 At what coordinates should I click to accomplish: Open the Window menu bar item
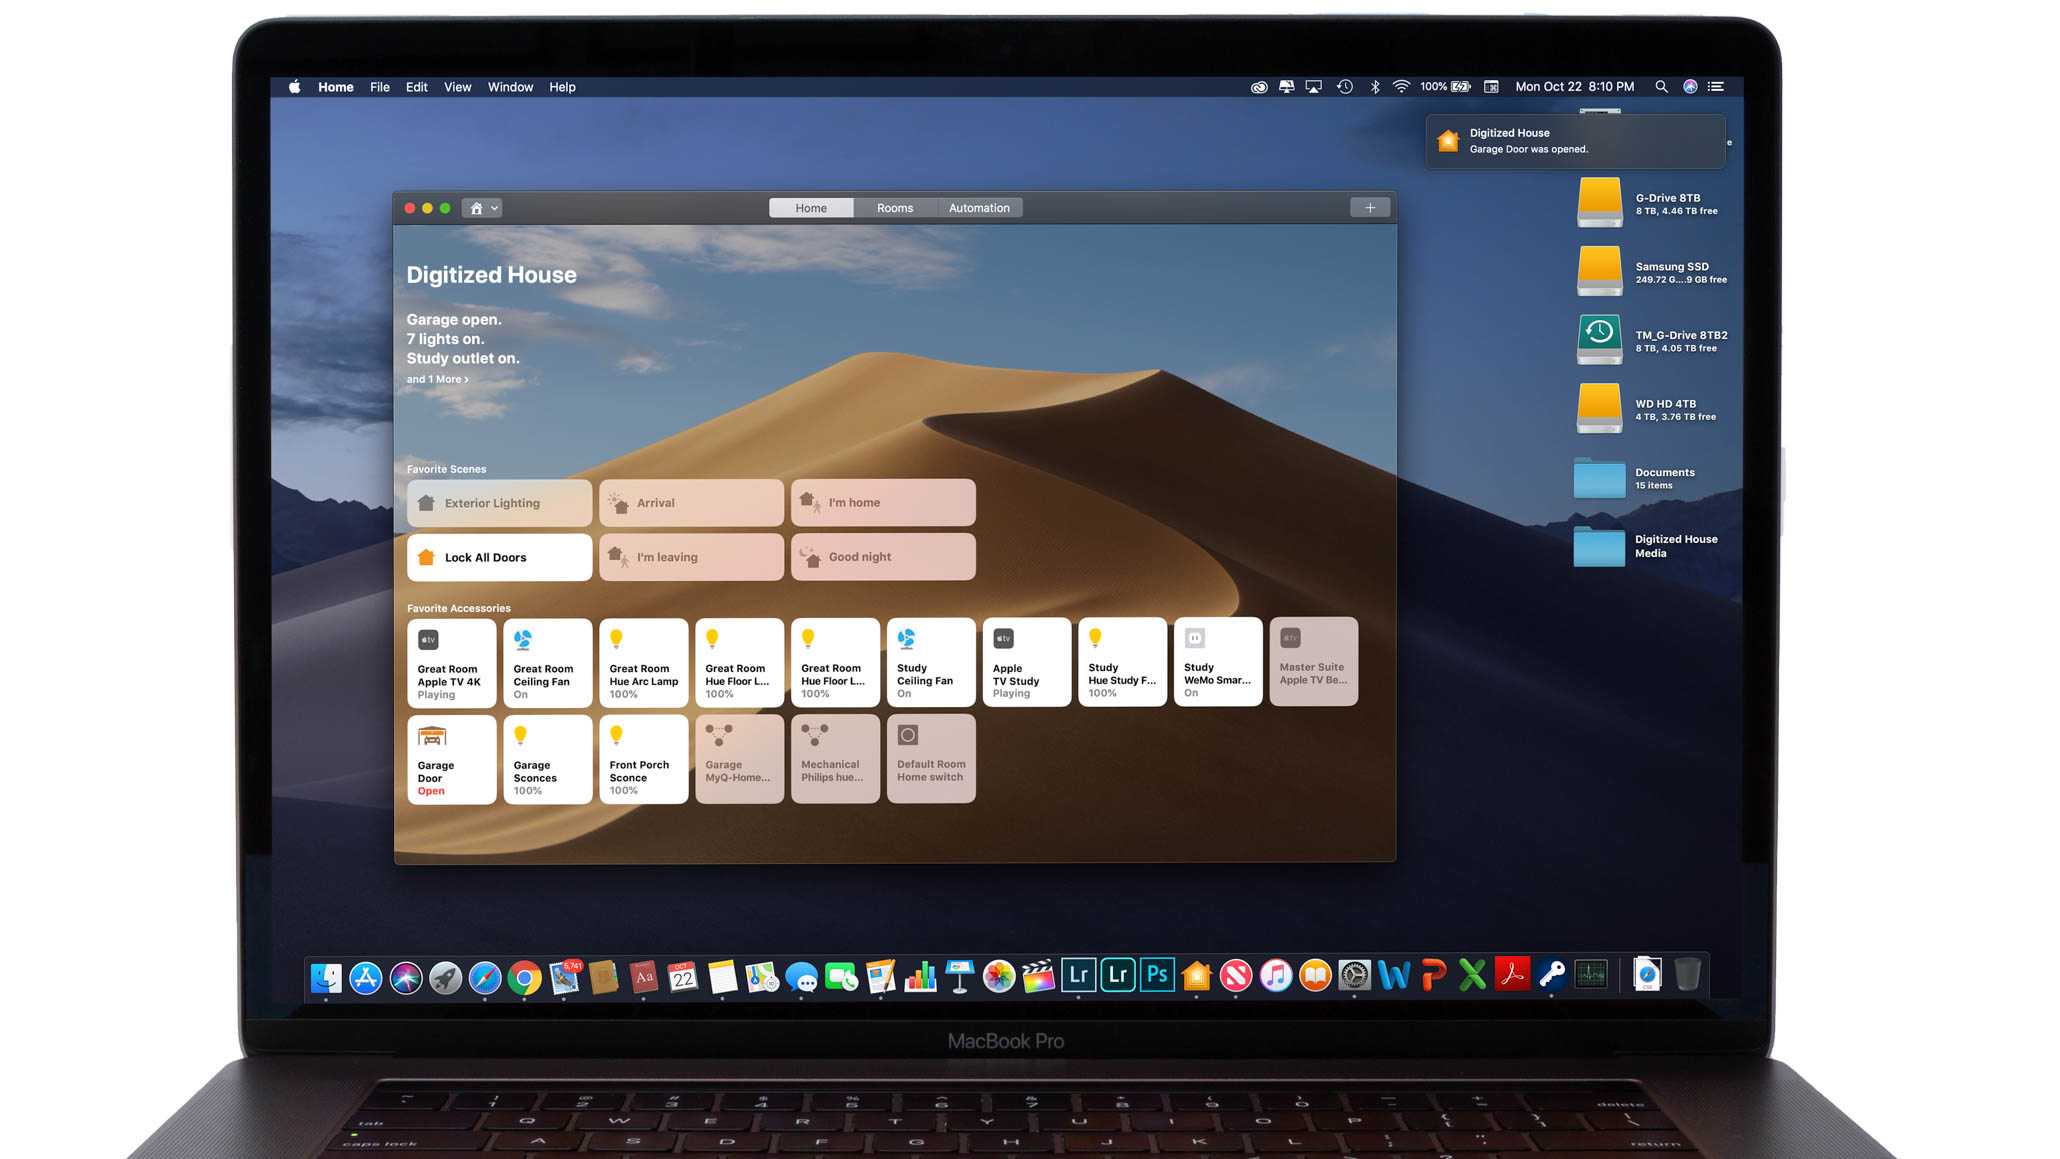coord(508,86)
